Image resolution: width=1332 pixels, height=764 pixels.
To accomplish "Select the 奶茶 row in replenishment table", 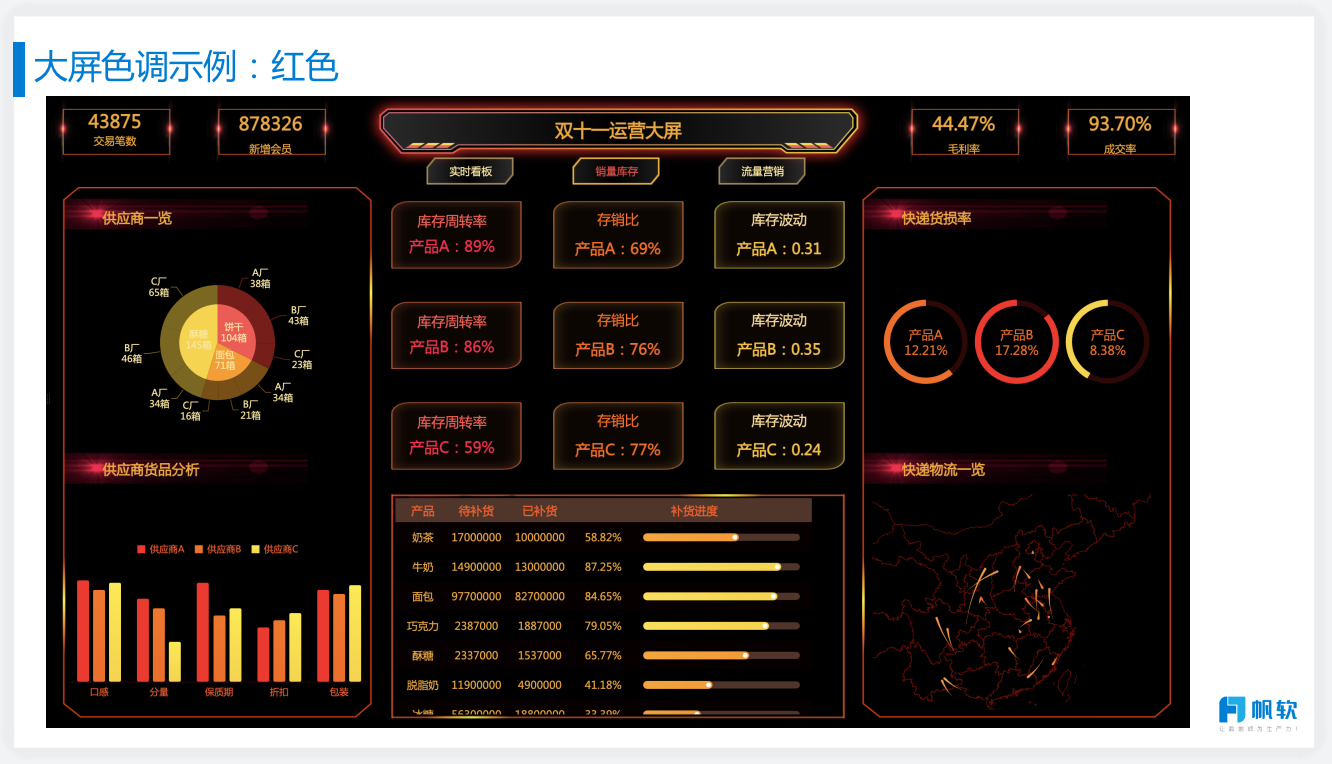I will (606, 537).
